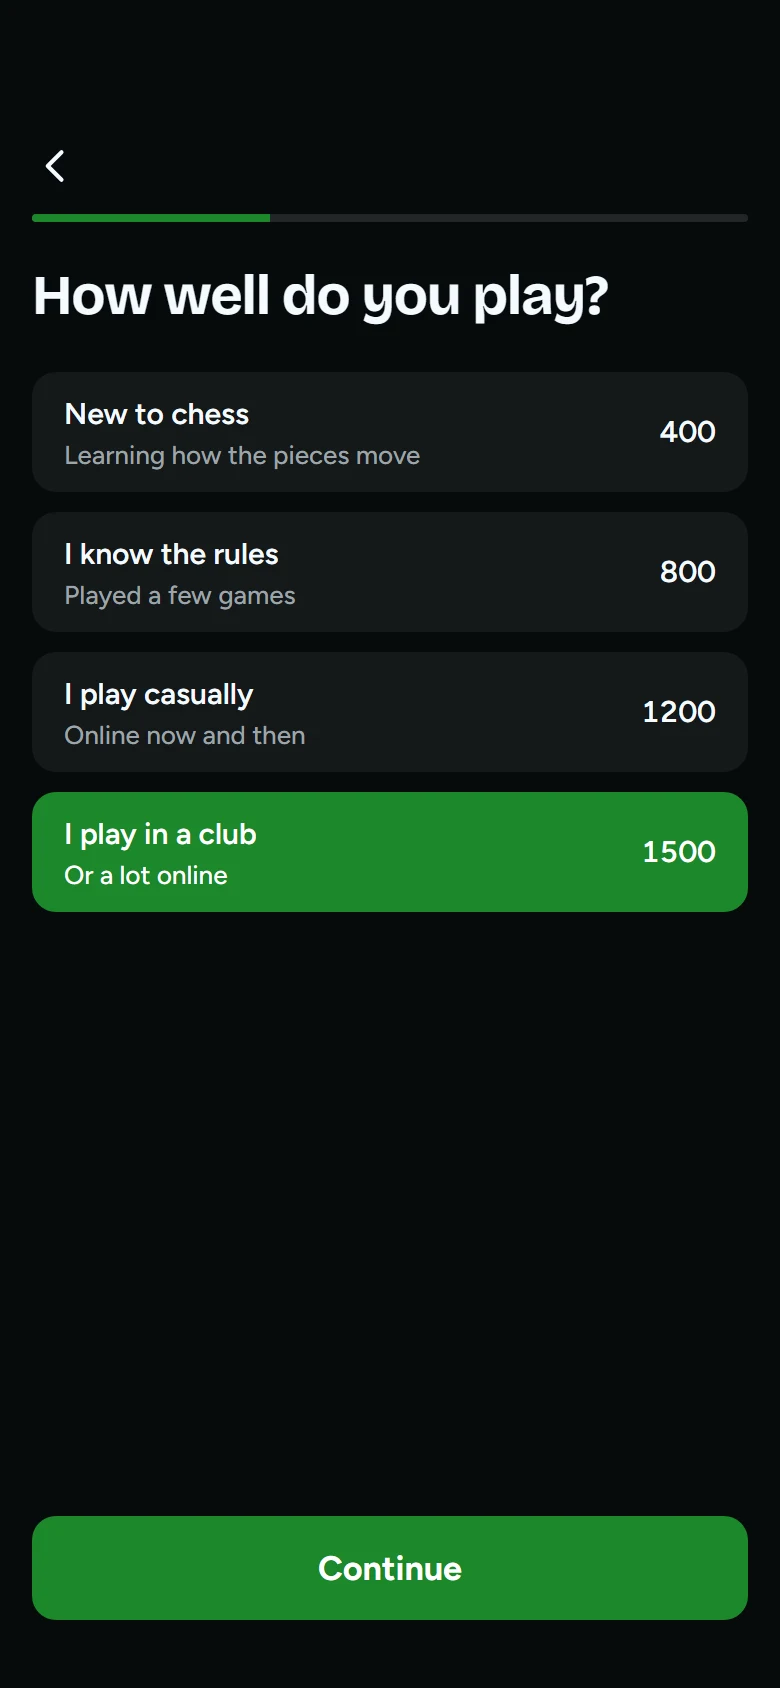
Task: Click the "How well do you play?" heading
Action: click(x=321, y=298)
